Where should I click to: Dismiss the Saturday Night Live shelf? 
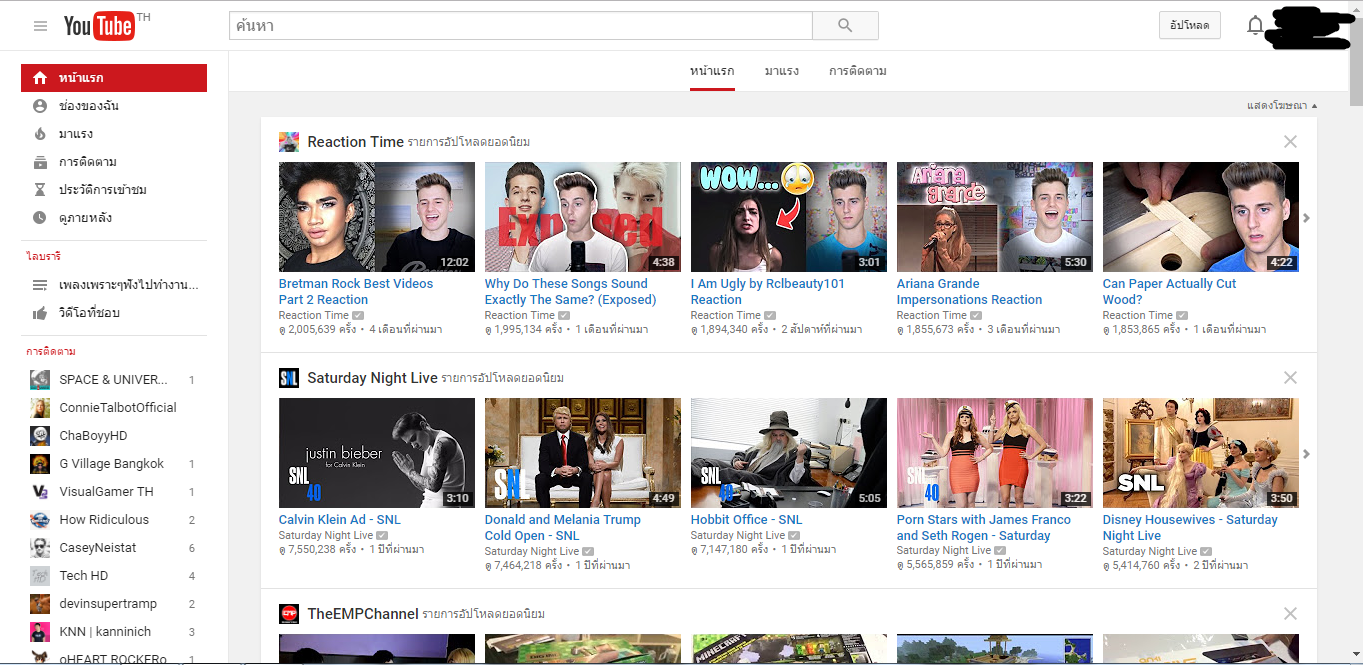click(1290, 378)
